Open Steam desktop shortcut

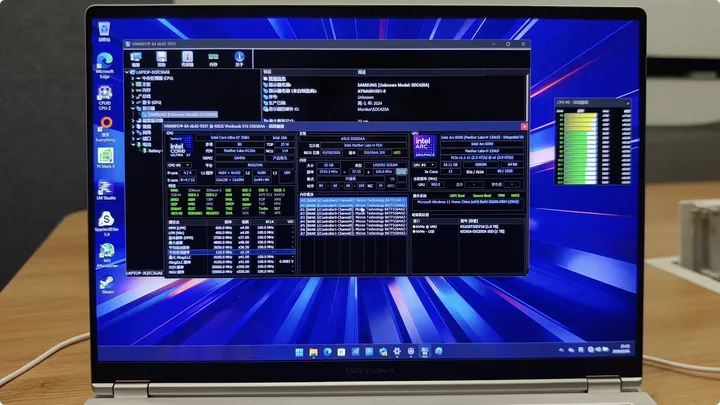(107, 285)
